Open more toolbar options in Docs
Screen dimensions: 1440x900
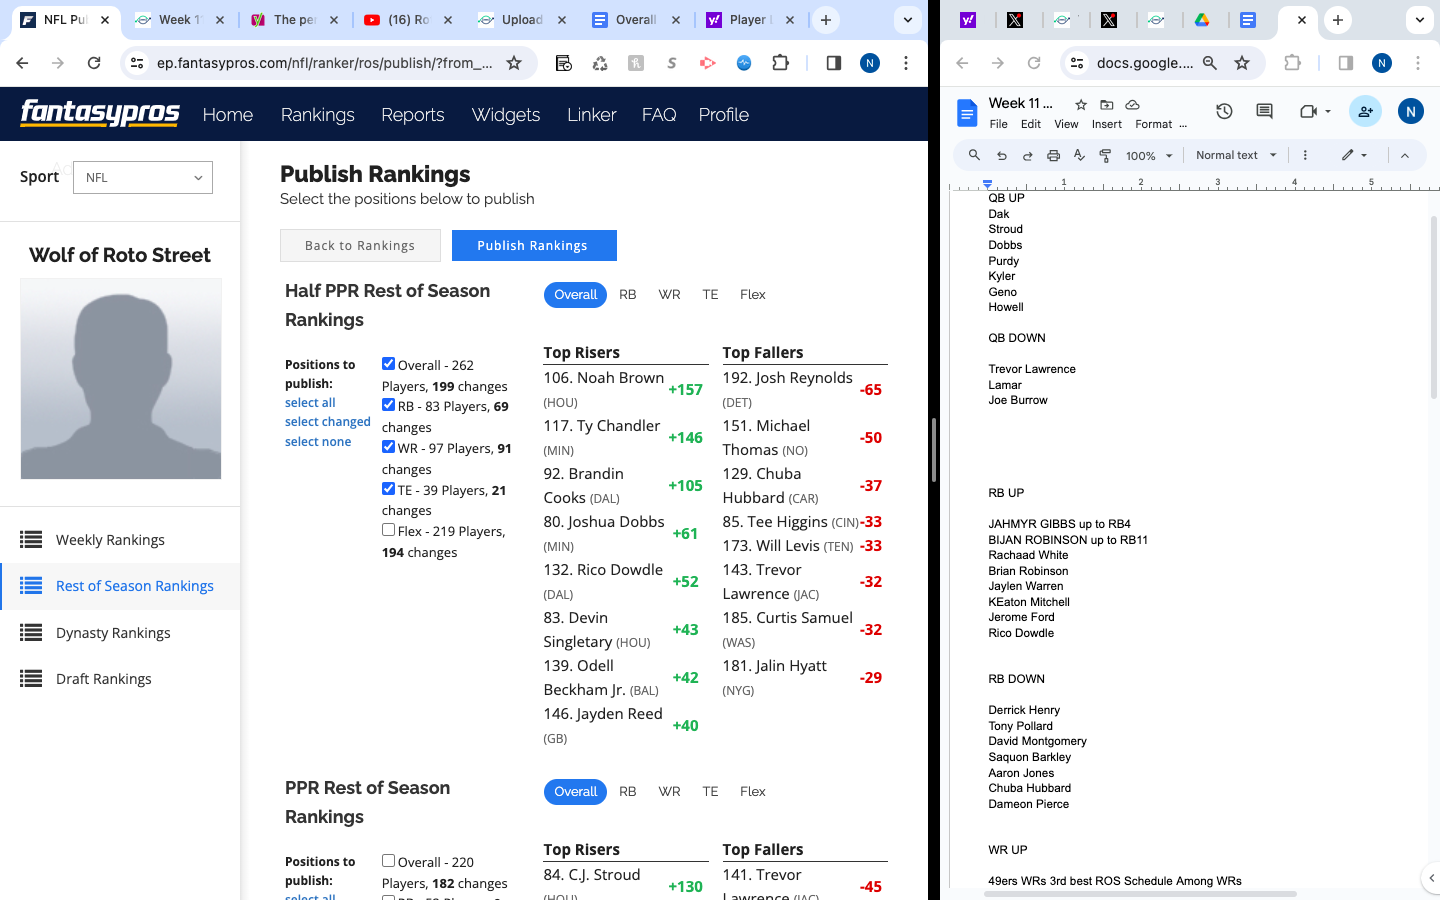[1305, 155]
